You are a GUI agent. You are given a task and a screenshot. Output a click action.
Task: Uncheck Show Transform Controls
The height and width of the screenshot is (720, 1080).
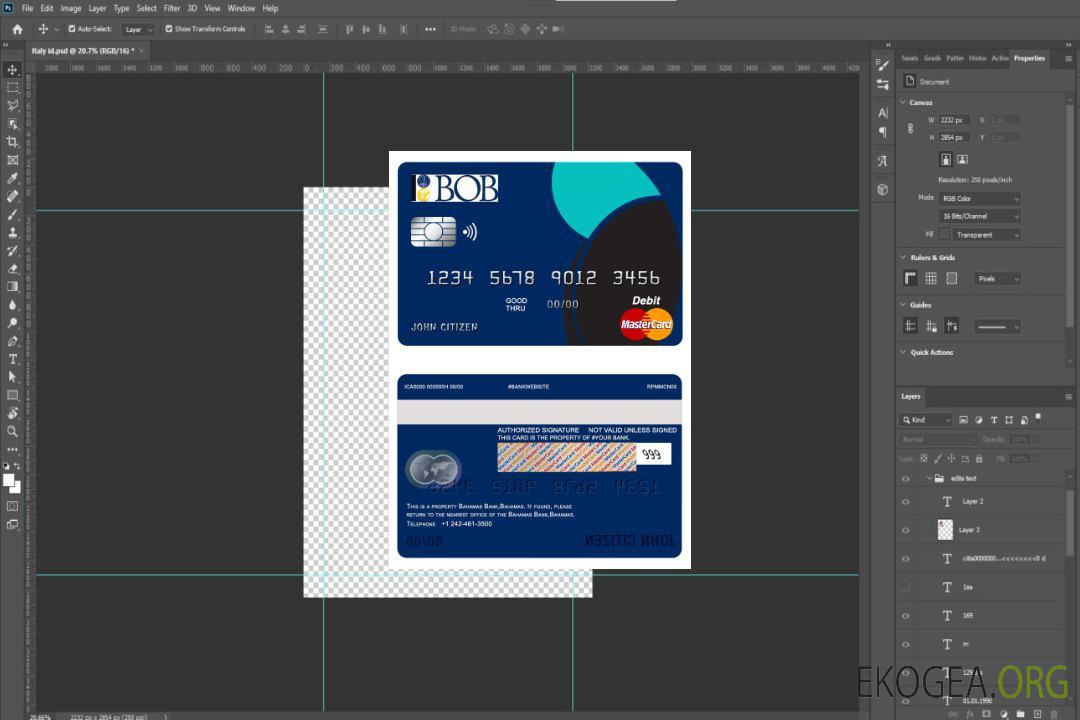[x=168, y=29]
